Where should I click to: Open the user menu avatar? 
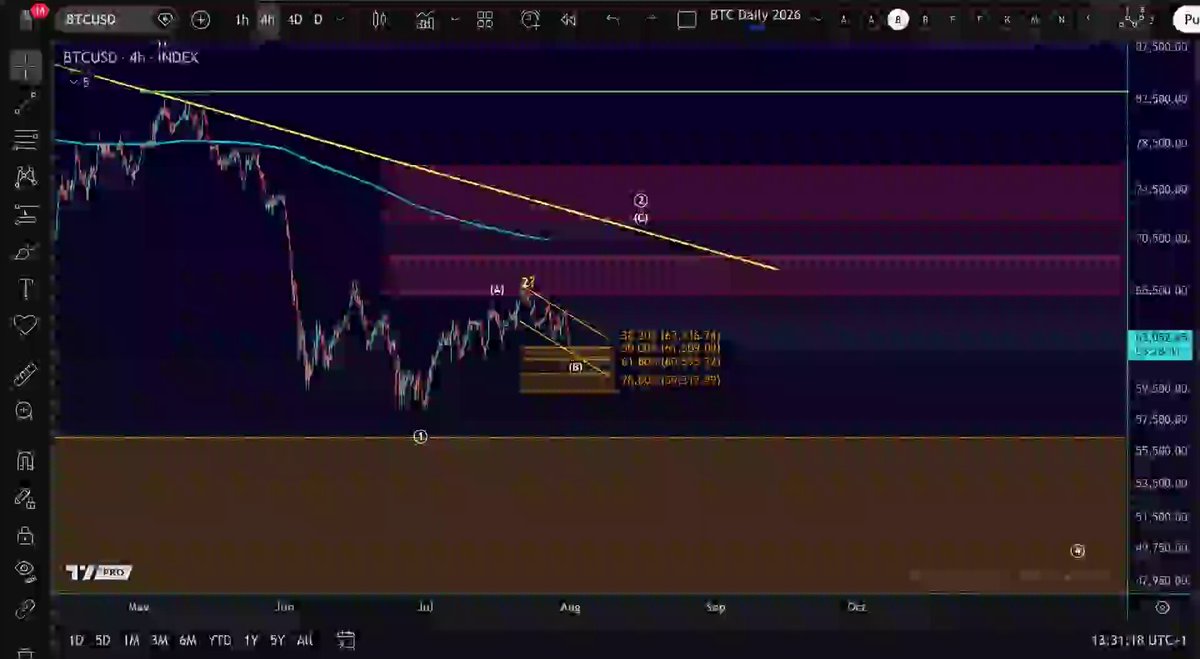pos(30,19)
